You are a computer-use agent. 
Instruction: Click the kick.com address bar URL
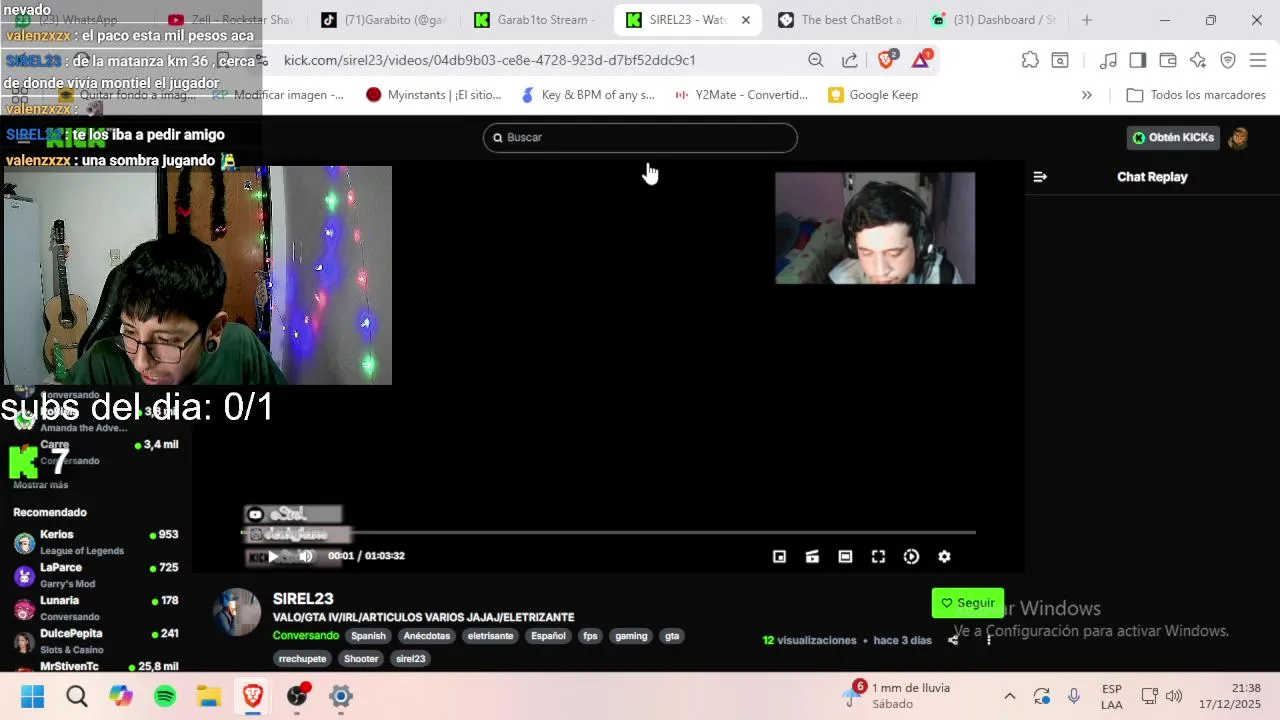(490, 60)
